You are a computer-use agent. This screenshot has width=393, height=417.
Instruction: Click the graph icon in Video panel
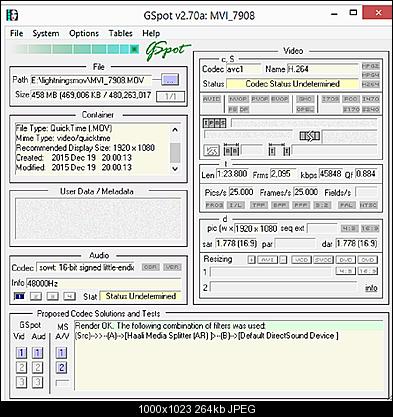212,151
